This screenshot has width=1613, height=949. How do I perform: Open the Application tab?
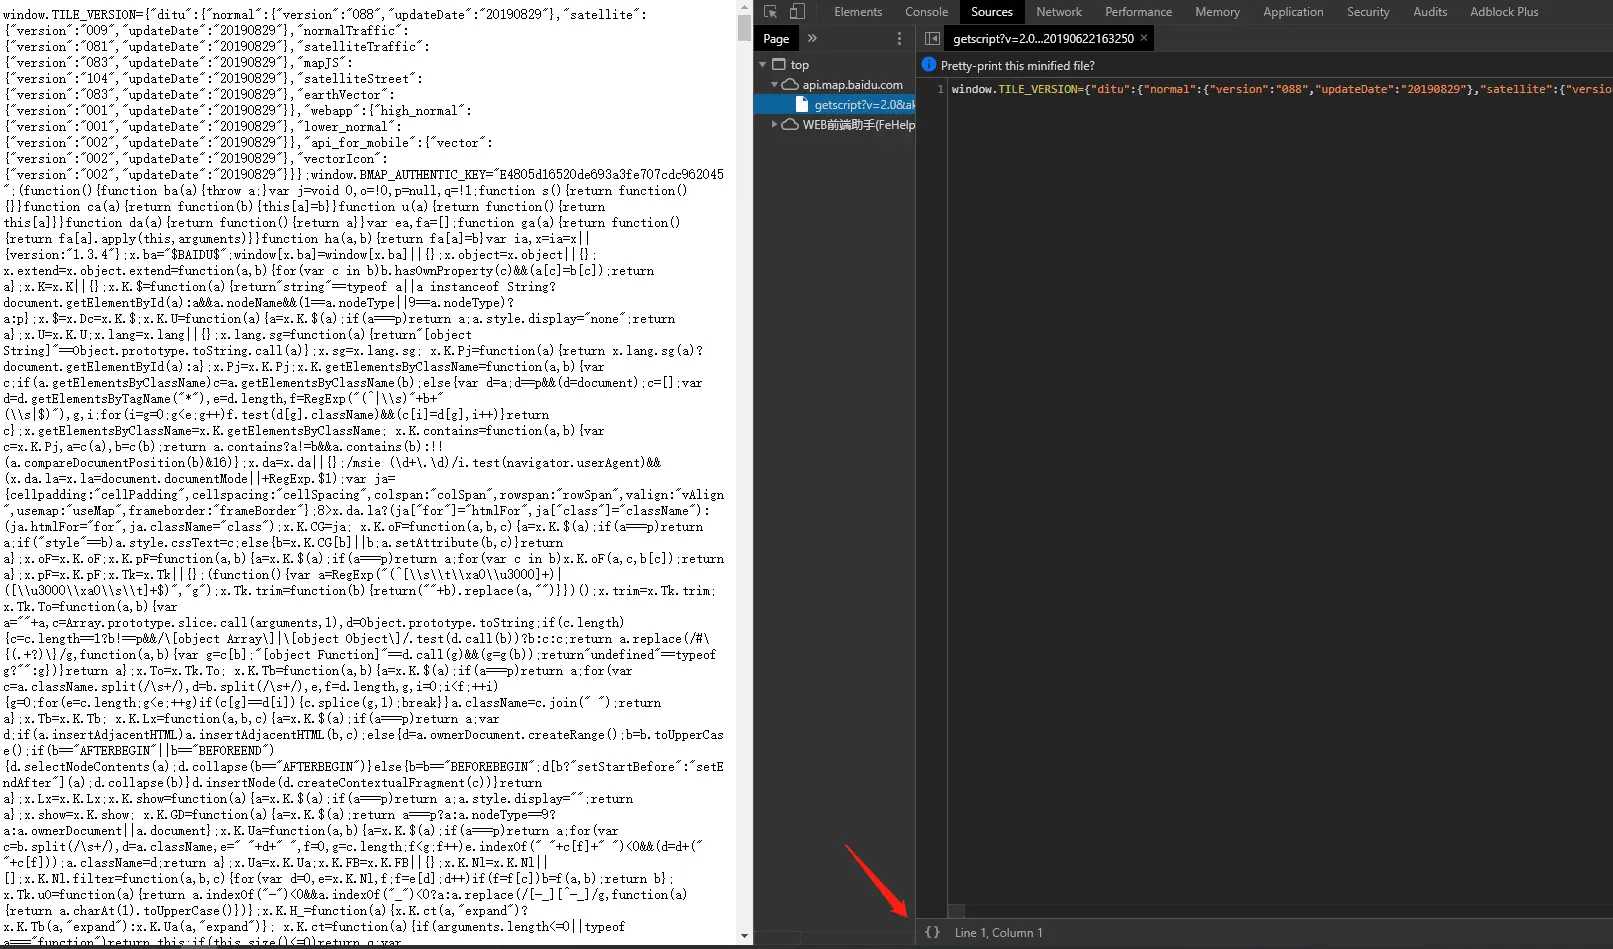pos(1293,12)
